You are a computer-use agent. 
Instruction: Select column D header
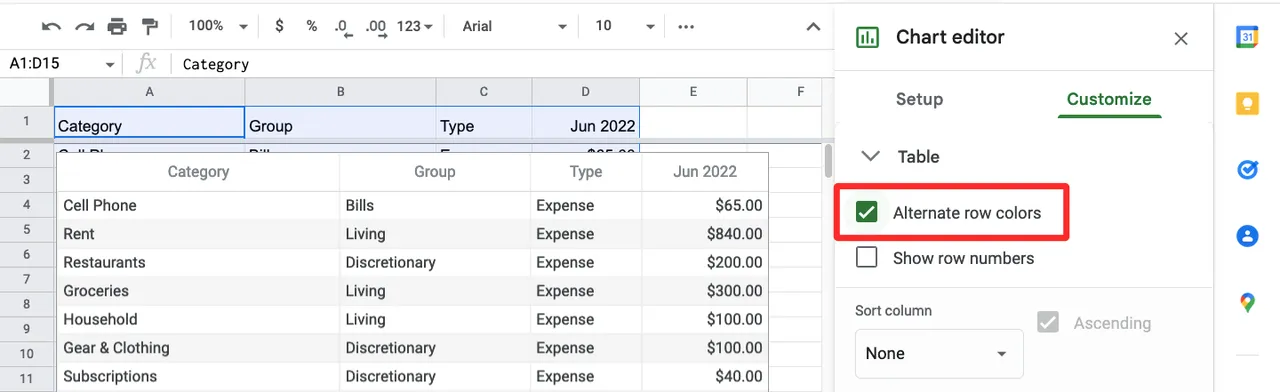pos(585,92)
